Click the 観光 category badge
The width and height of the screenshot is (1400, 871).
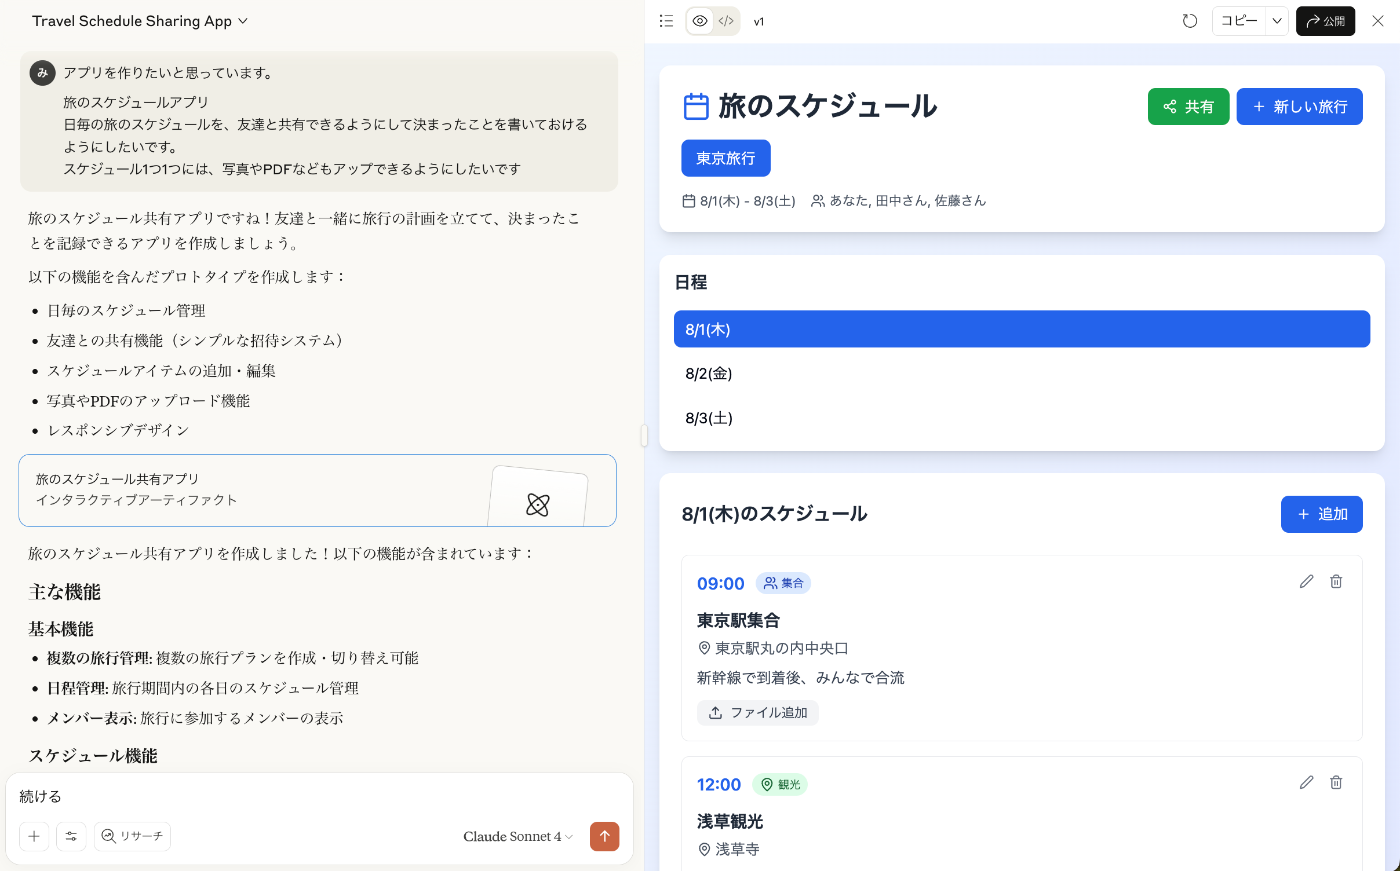coord(780,785)
